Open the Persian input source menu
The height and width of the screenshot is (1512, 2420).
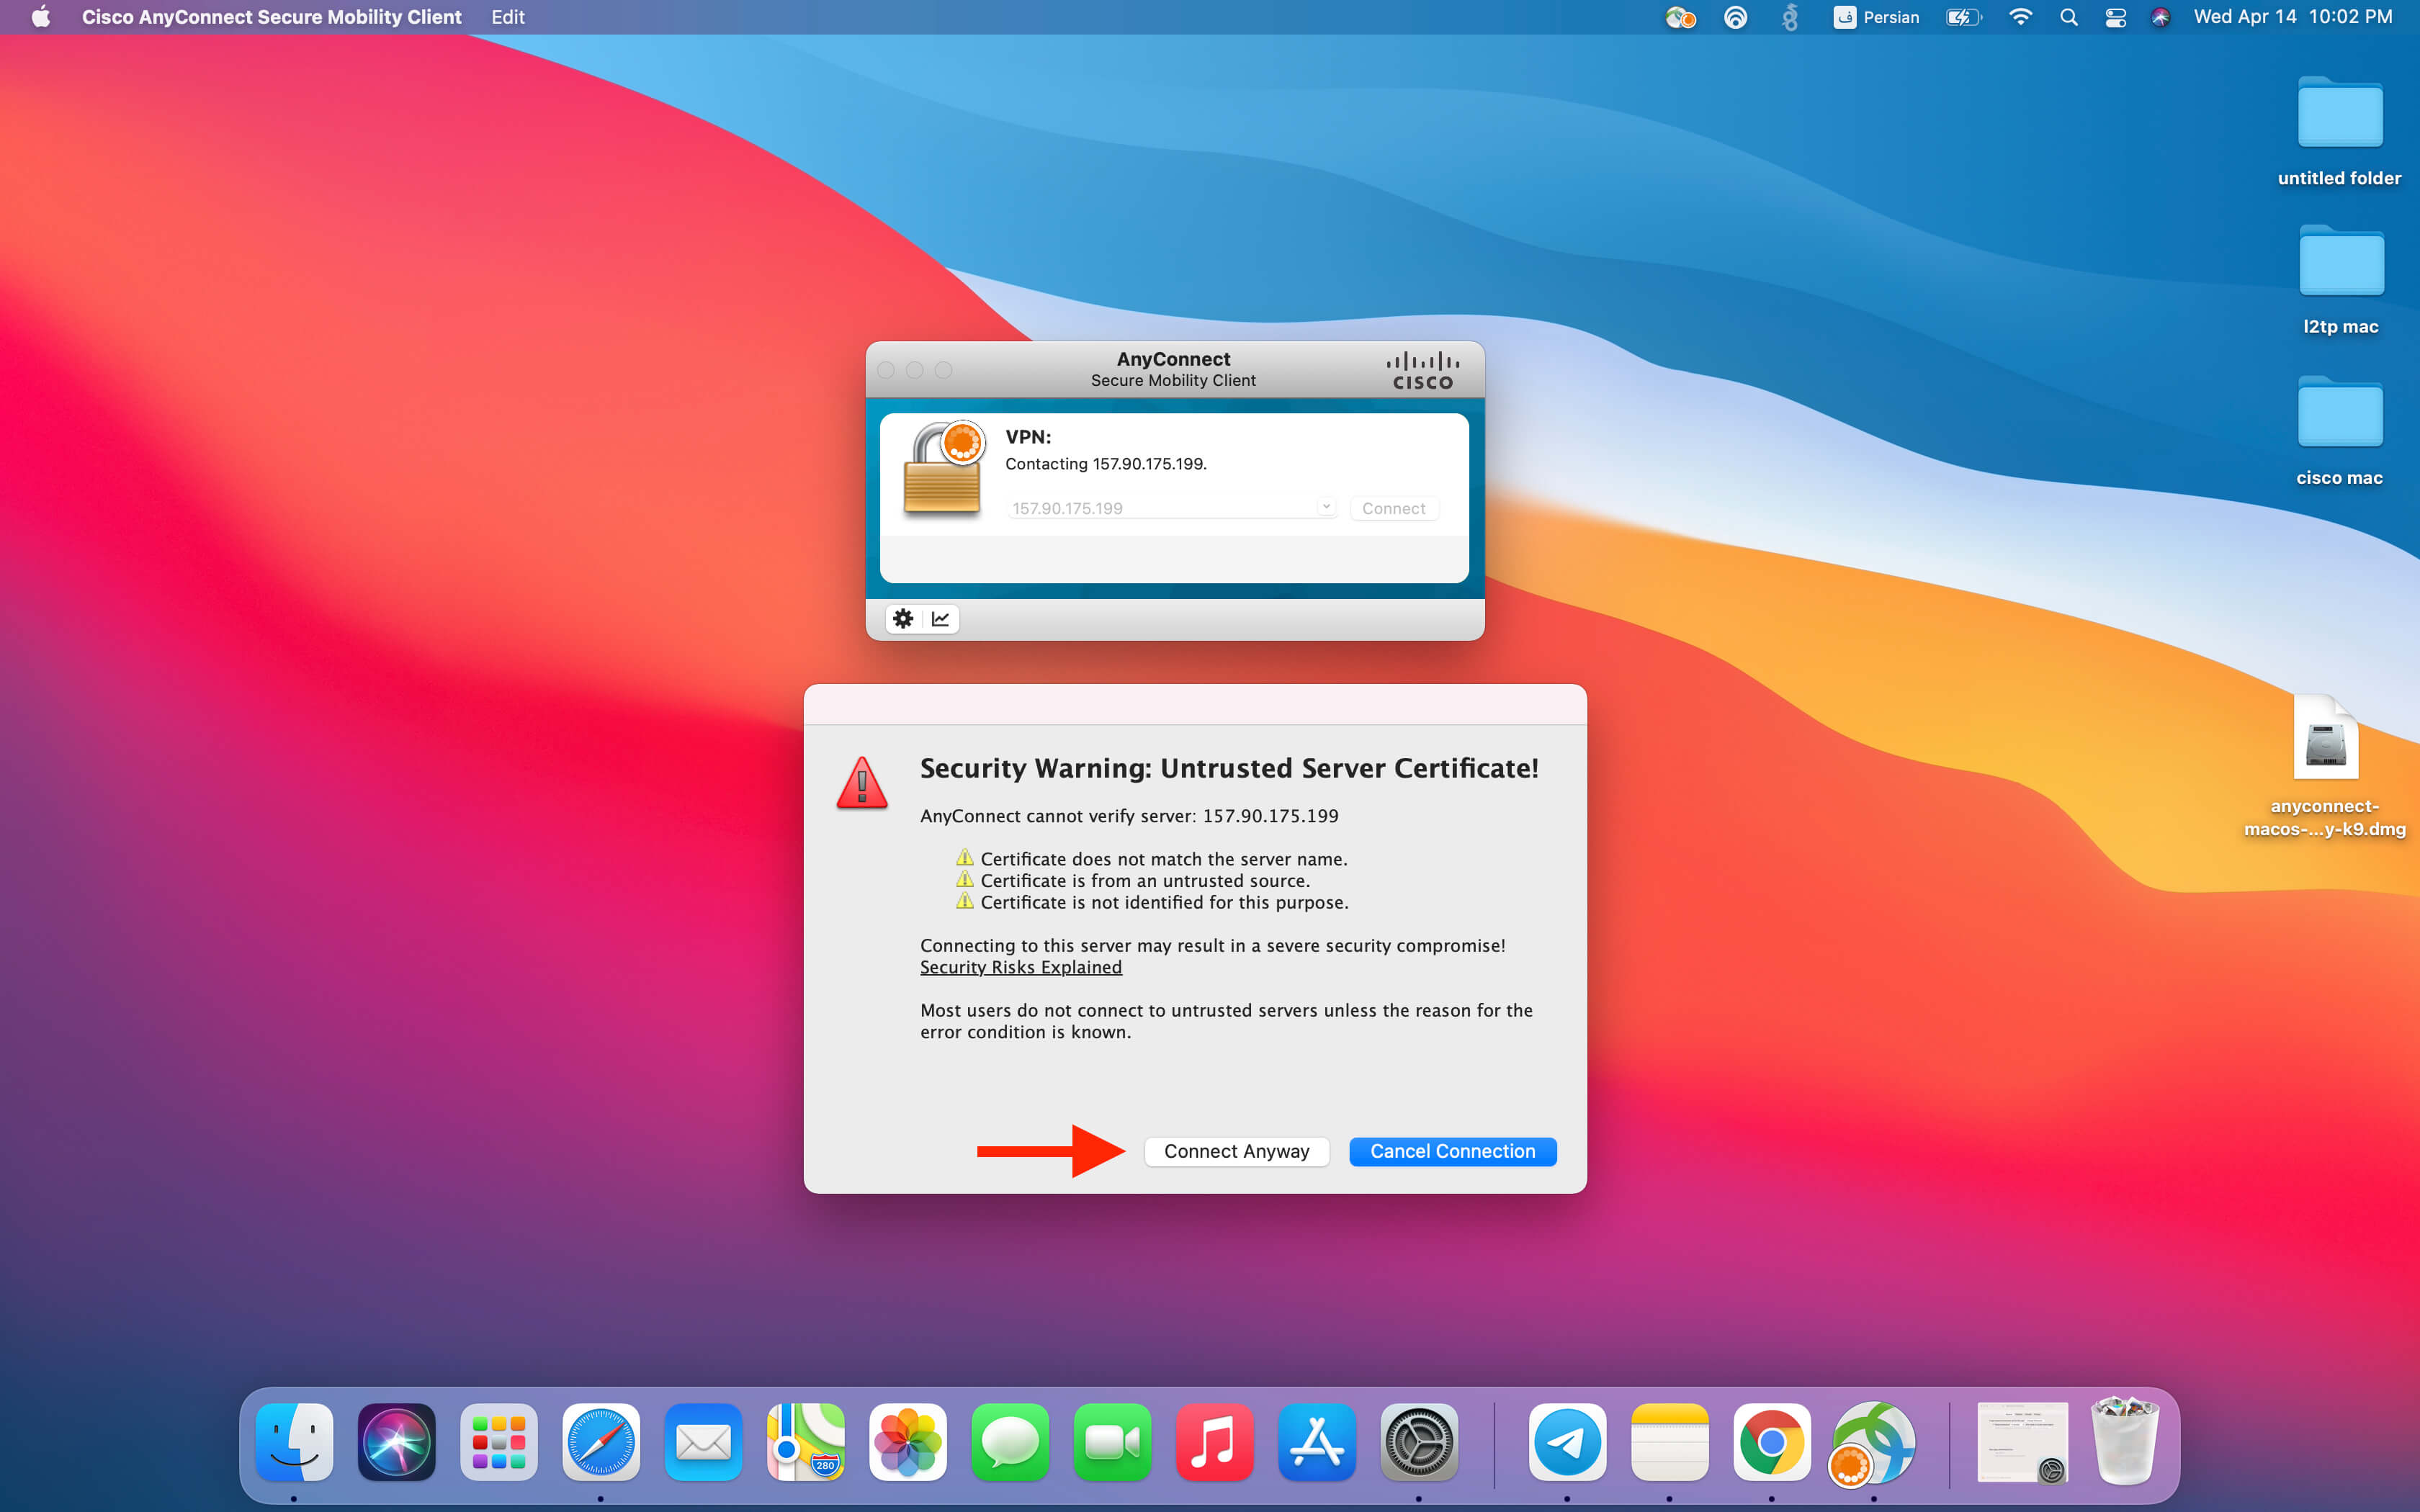tap(1876, 17)
